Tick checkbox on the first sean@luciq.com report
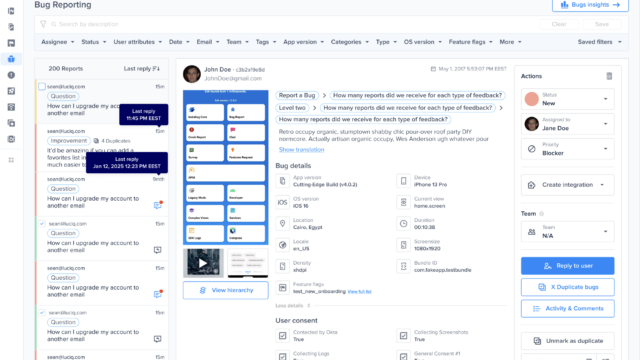This screenshot has height=360, width=640. pyautogui.click(x=42, y=87)
